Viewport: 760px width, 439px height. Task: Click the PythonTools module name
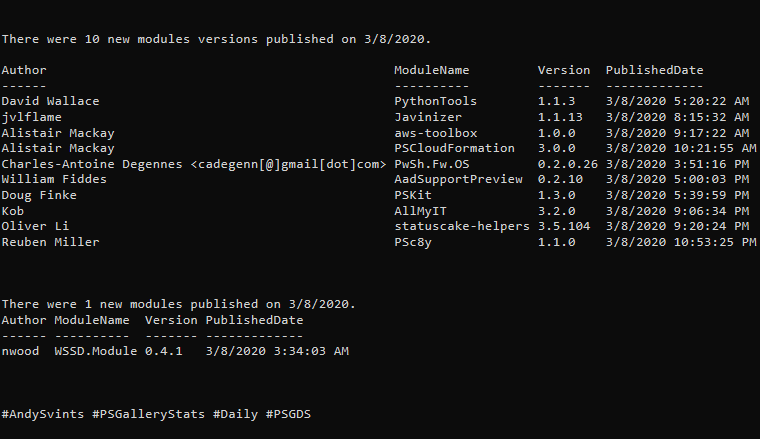[x=435, y=101]
